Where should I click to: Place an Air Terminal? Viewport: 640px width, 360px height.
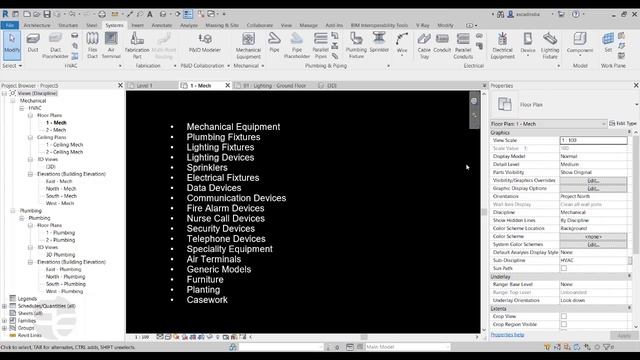click(x=111, y=46)
